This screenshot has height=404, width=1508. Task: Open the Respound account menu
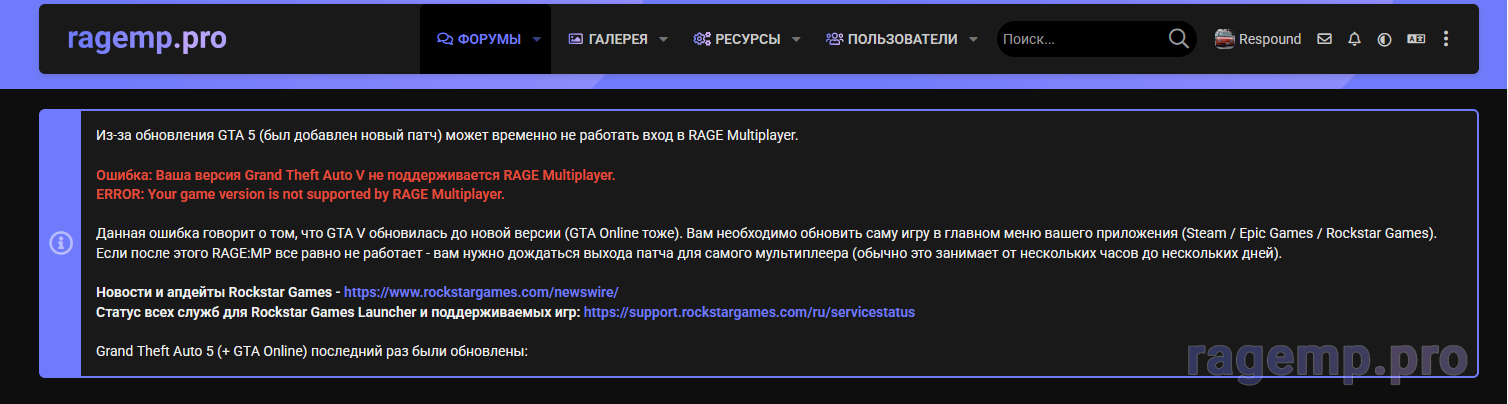coord(1270,39)
